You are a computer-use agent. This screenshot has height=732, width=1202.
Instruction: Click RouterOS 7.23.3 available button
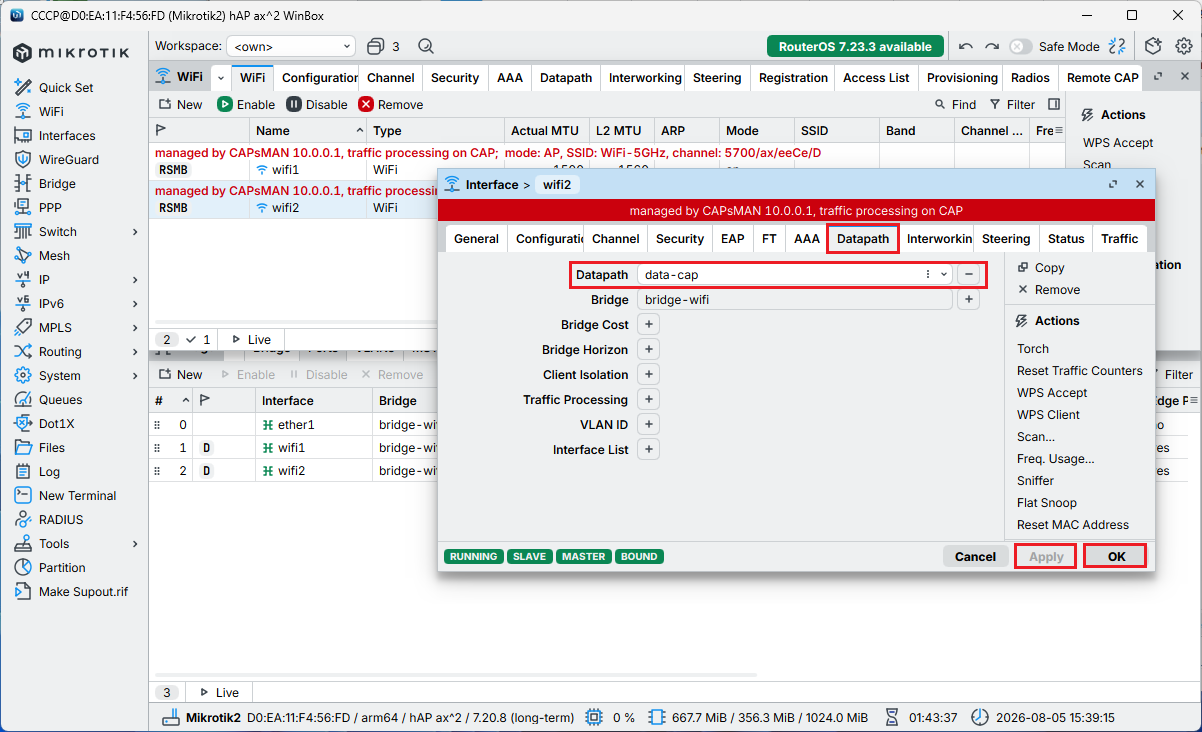855,46
